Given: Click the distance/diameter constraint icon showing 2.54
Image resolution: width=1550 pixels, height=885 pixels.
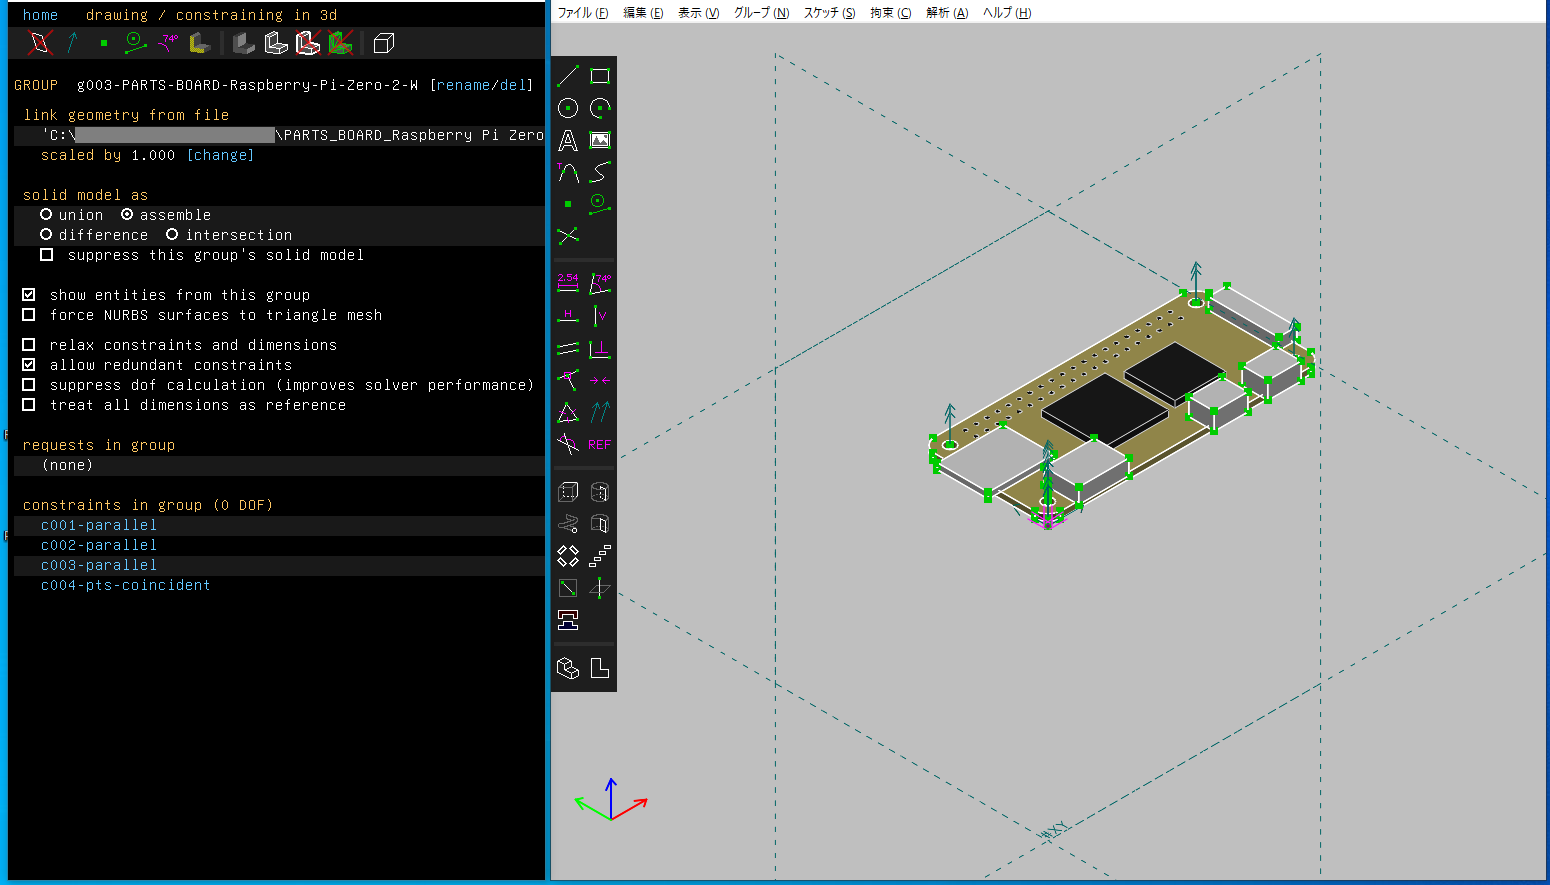Looking at the screenshot, I should [568, 283].
